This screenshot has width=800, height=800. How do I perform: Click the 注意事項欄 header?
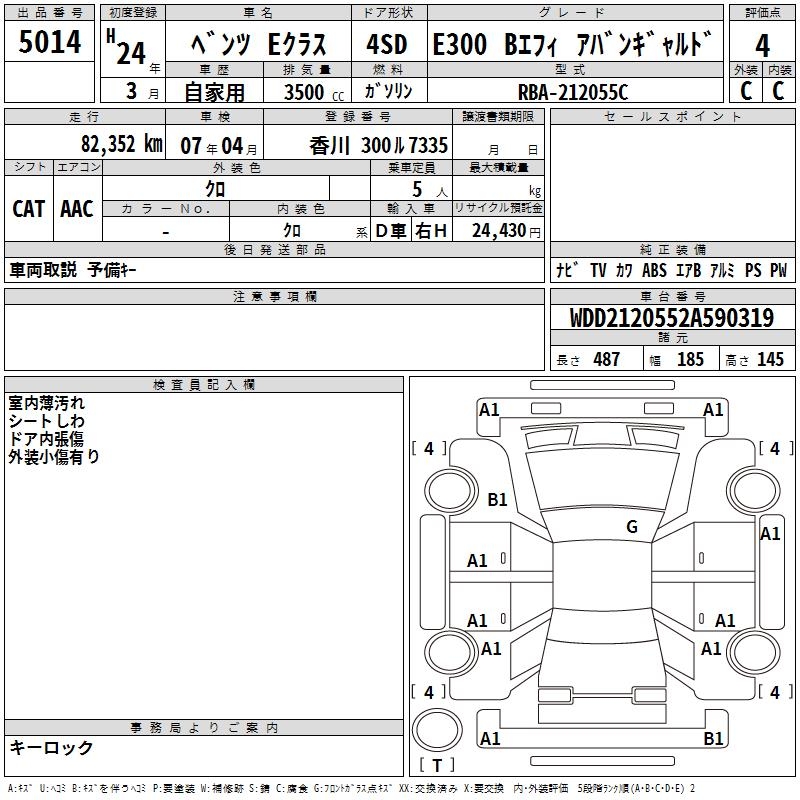274,296
